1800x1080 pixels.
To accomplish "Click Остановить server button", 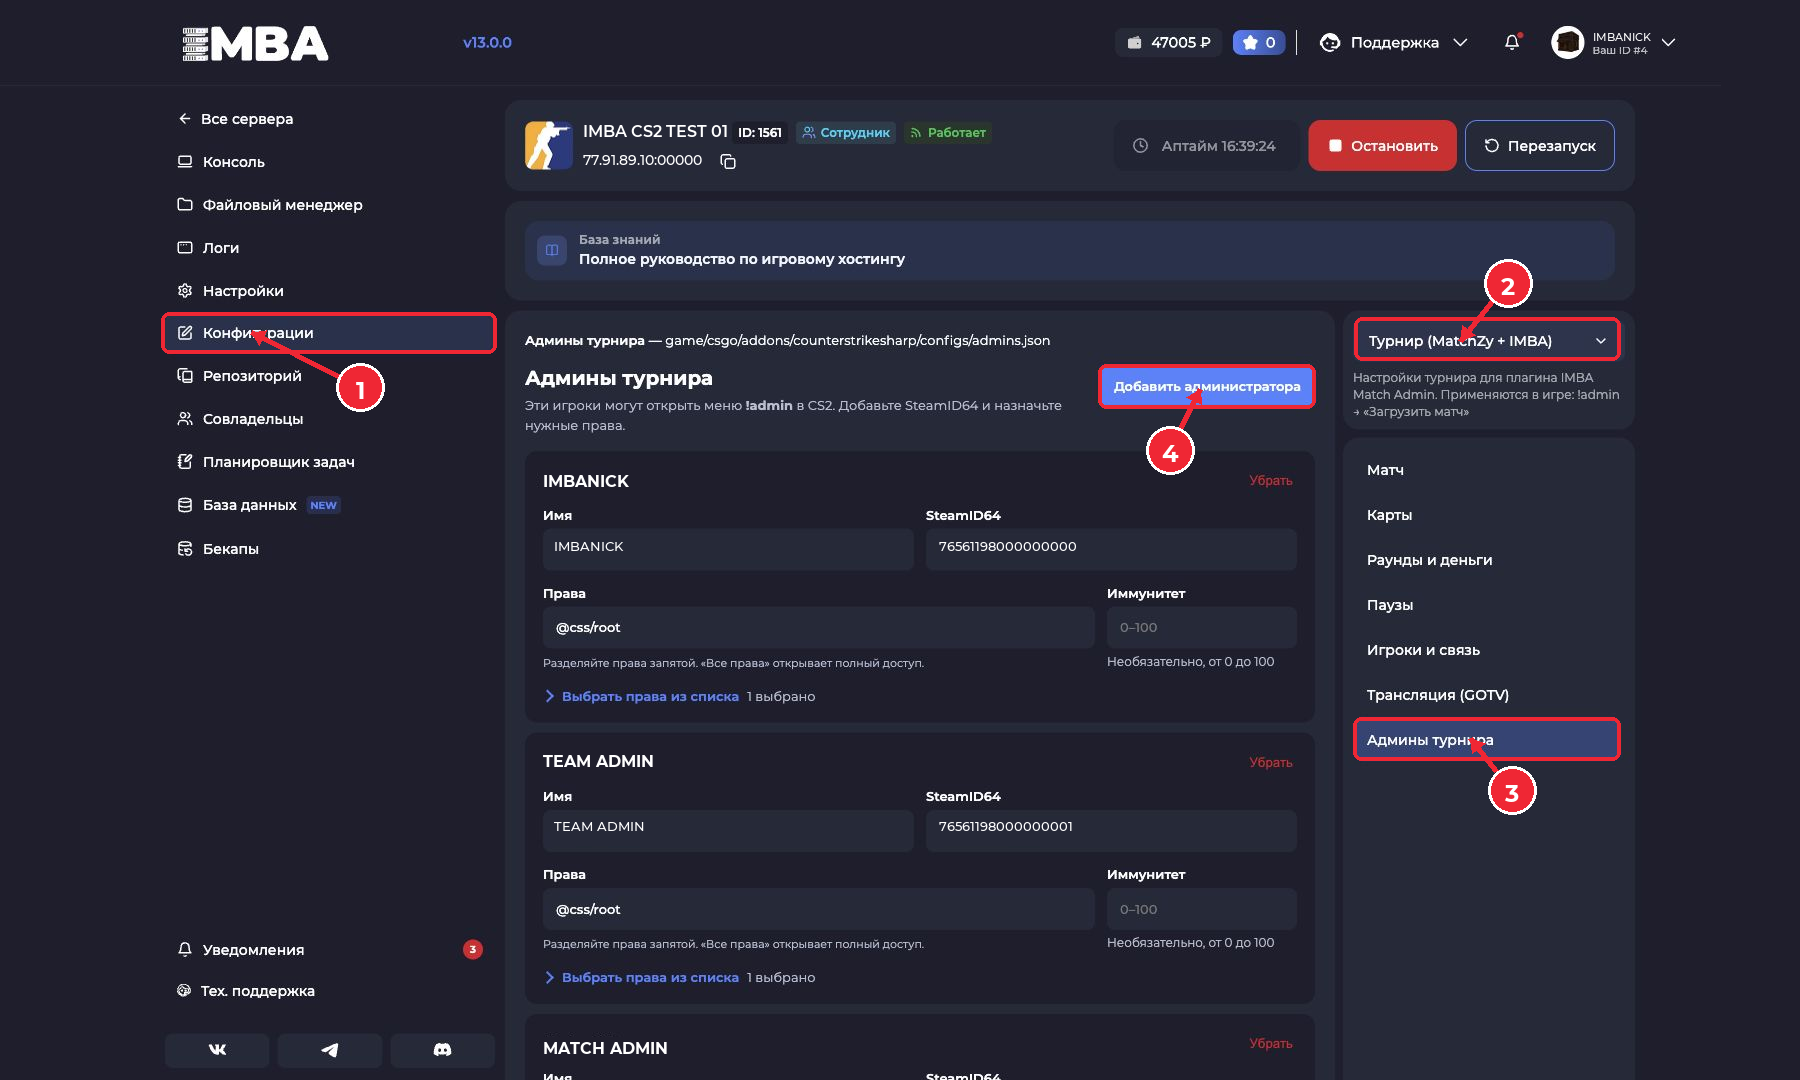I will click(x=1383, y=146).
